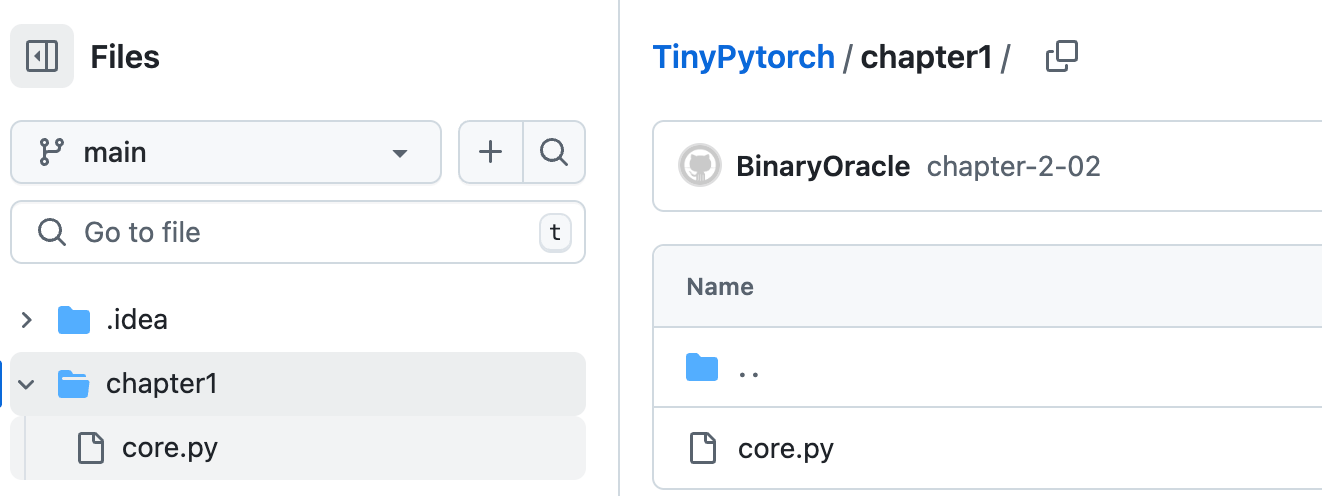The height and width of the screenshot is (496, 1322).
Task: Open core.py link in the file table
Action: point(786,449)
